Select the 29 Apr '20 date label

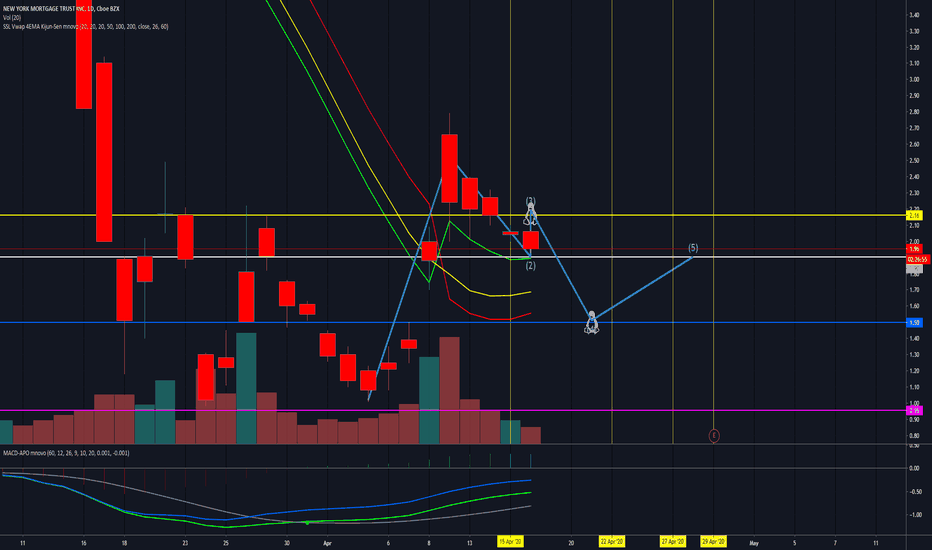pyautogui.click(x=713, y=542)
